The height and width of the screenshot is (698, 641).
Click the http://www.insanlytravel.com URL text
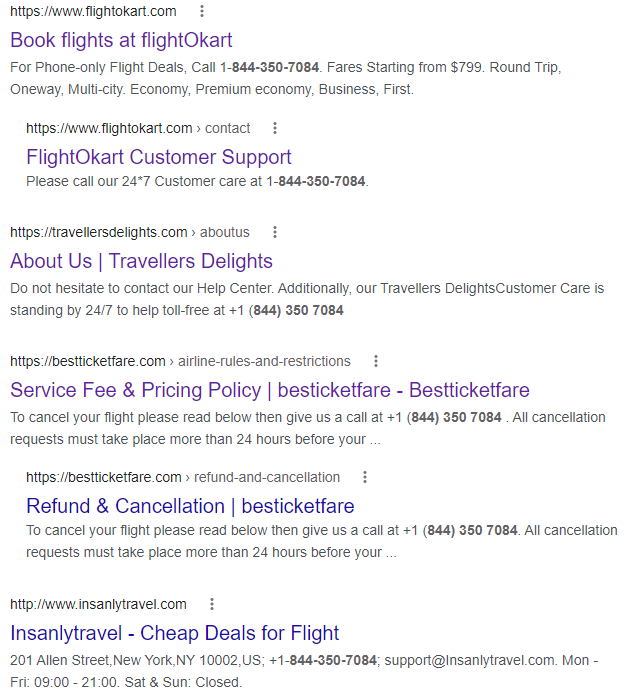[x=98, y=604]
